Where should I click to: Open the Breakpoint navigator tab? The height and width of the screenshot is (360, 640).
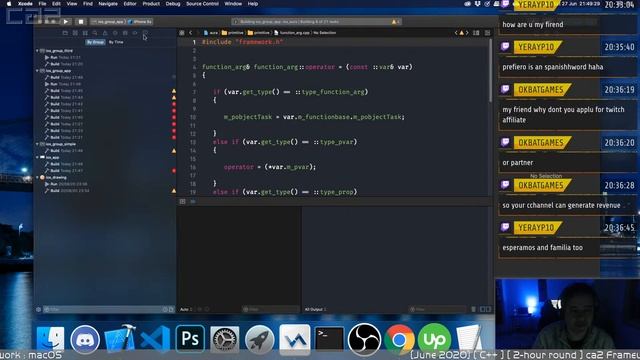point(135,33)
